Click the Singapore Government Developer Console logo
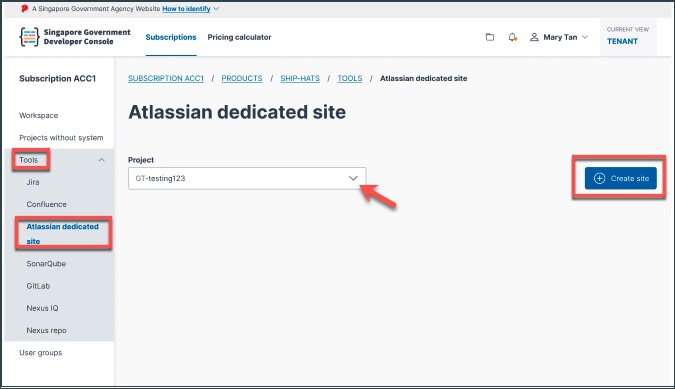 click(x=75, y=37)
